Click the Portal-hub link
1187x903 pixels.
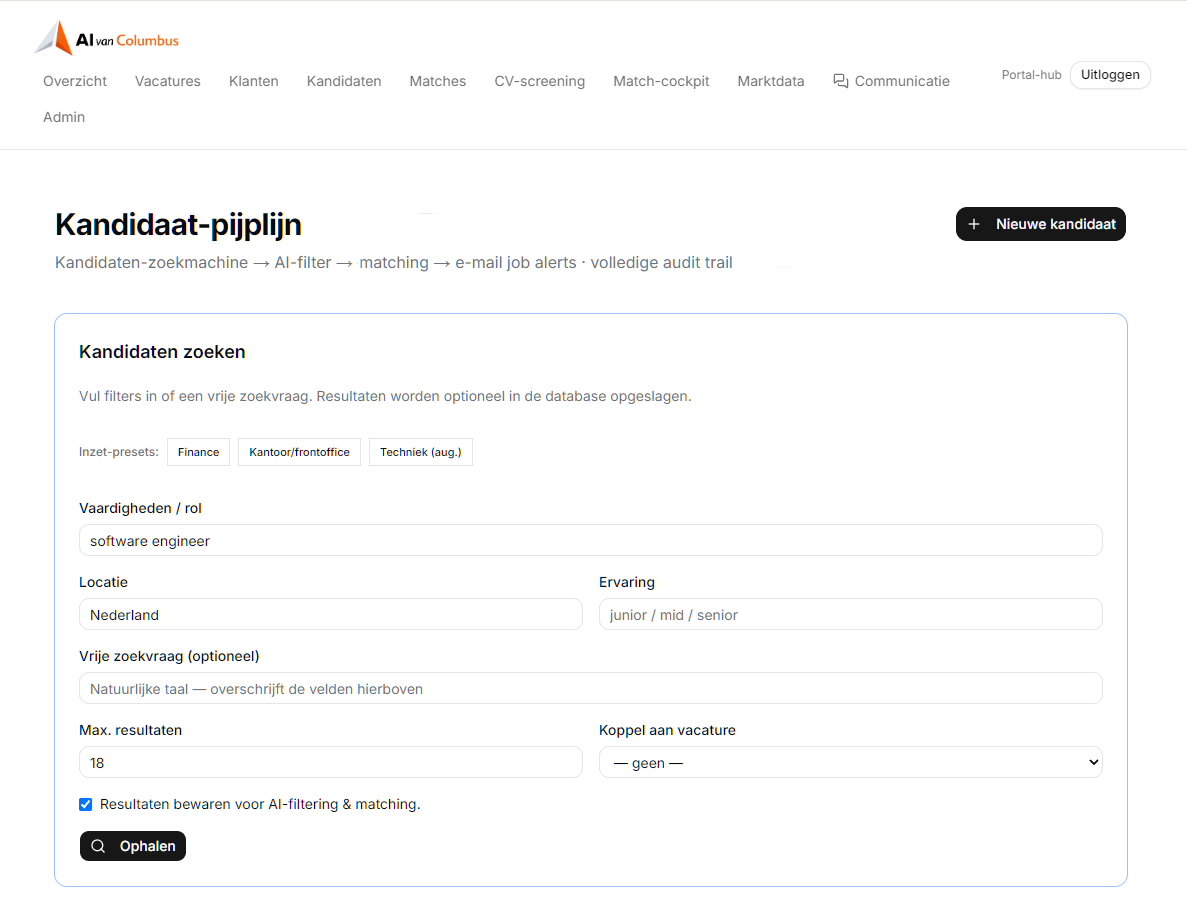[1031, 75]
